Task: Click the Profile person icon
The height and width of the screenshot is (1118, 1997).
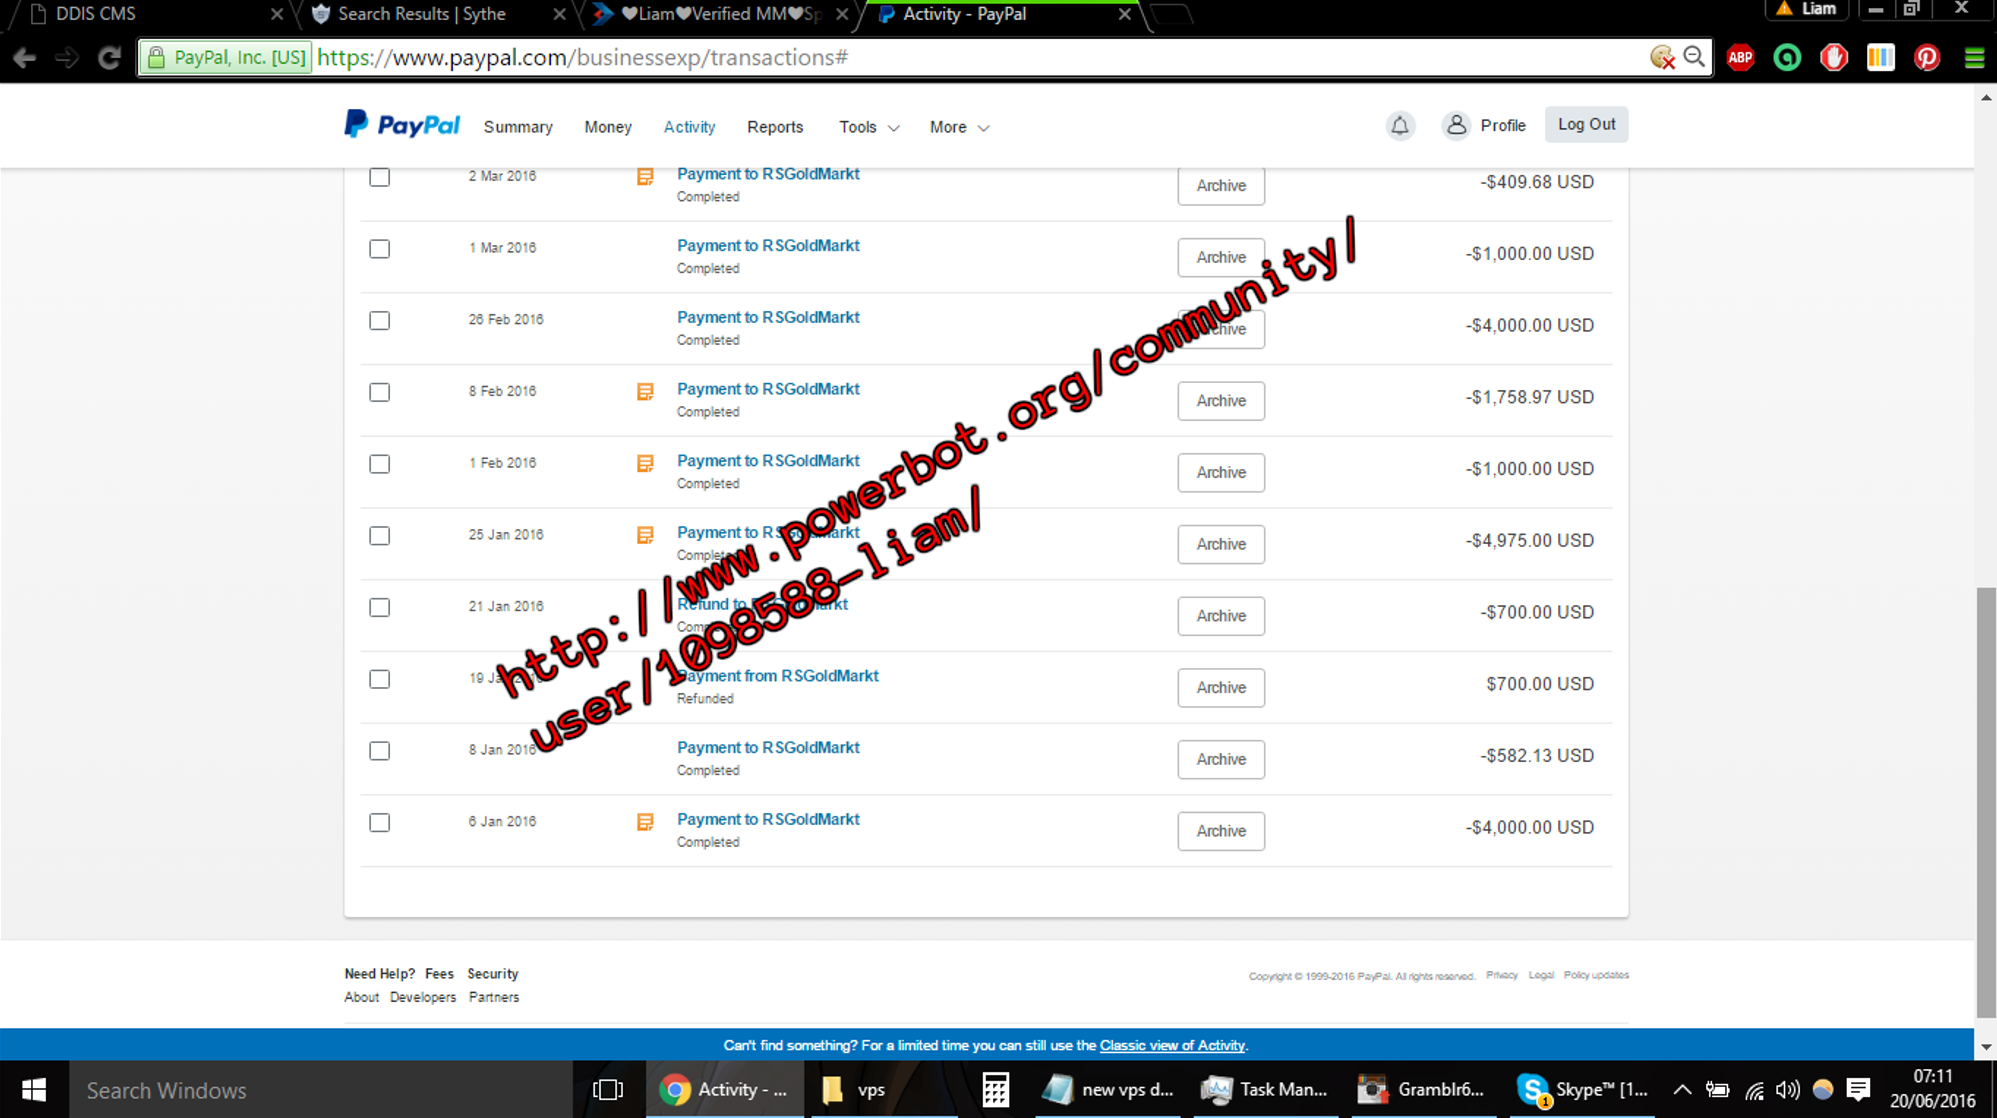Action: tap(1456, 125)
